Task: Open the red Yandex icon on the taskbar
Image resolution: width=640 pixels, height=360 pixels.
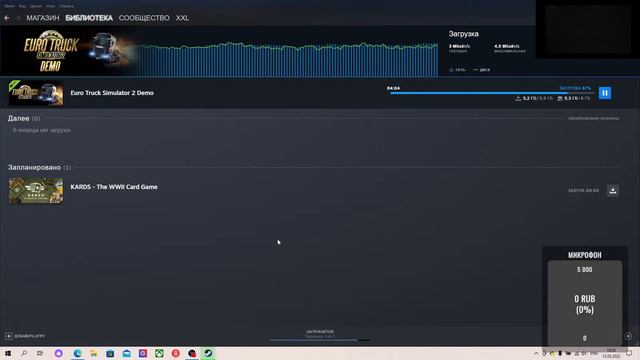Action: pyautogui.click(x=176, y=353)
